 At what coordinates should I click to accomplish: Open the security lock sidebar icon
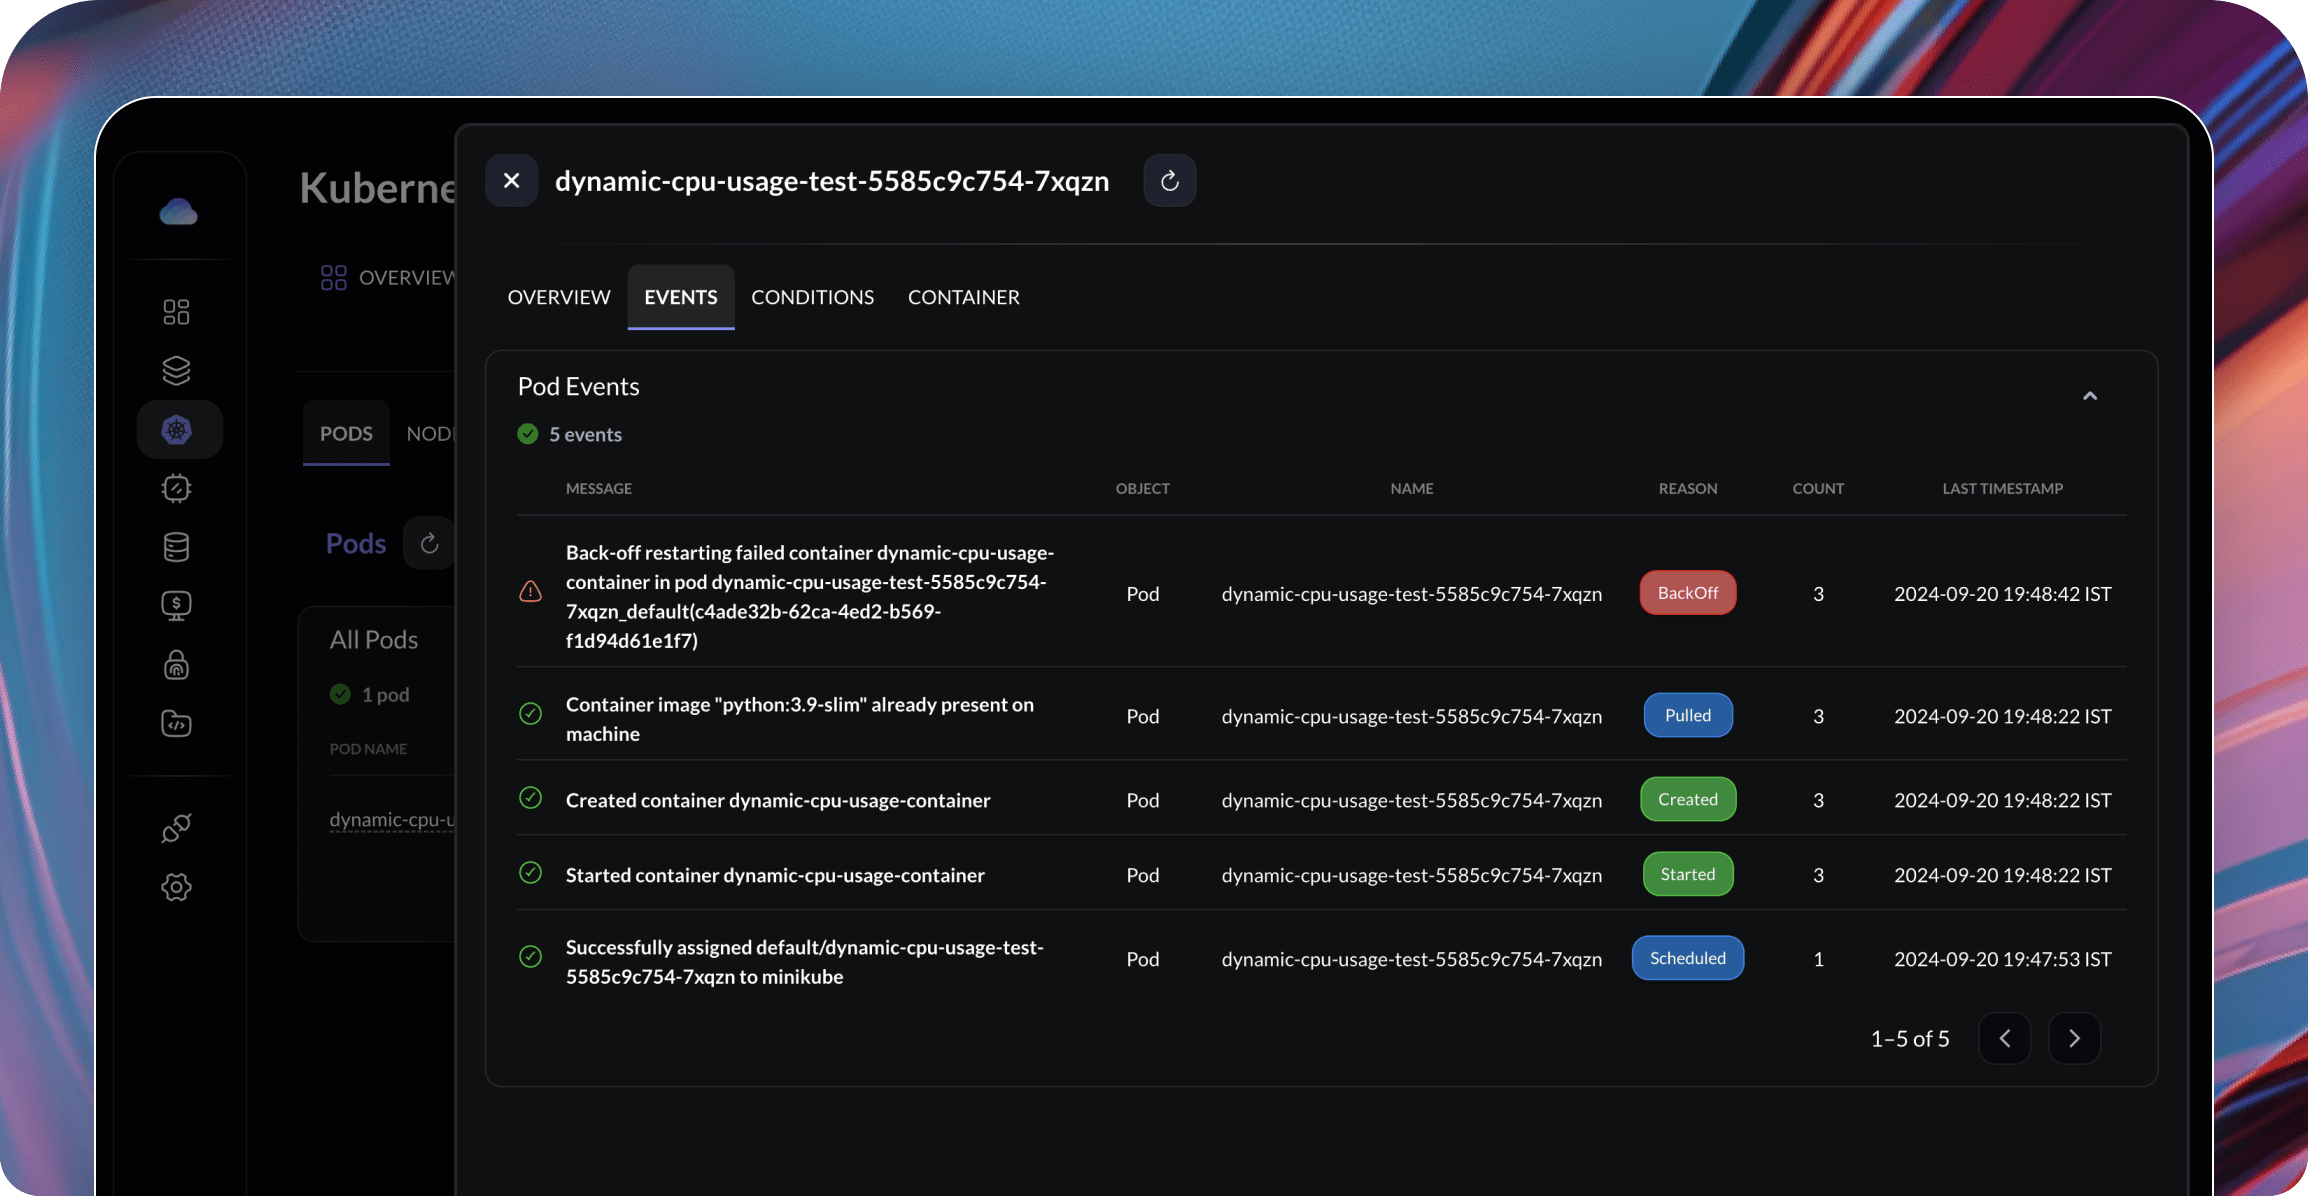[176, 665]
